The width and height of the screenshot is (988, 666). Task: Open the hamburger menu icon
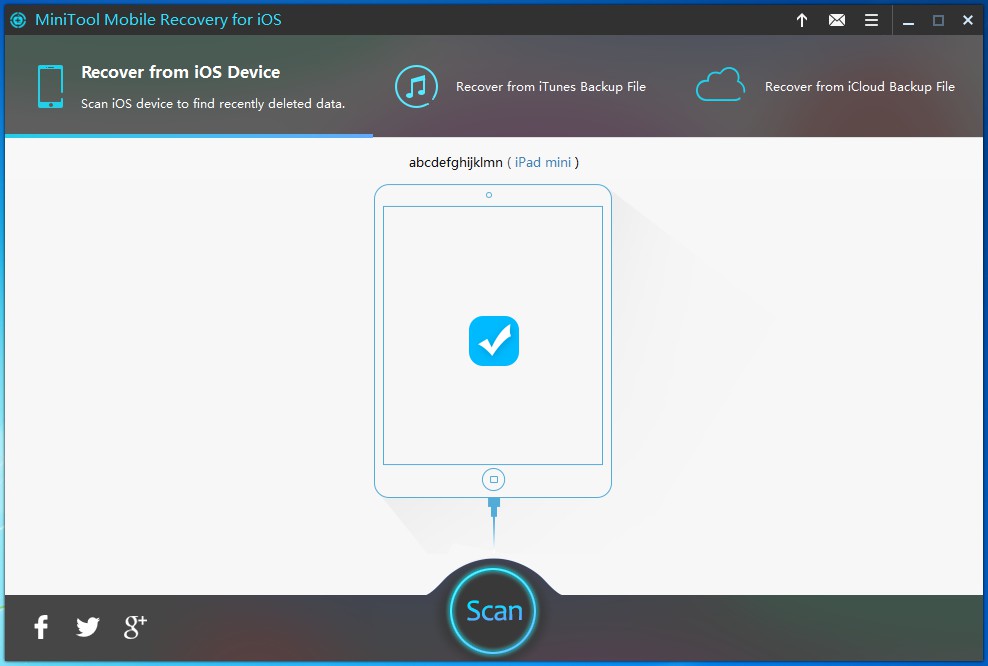[x=871, y=20]
